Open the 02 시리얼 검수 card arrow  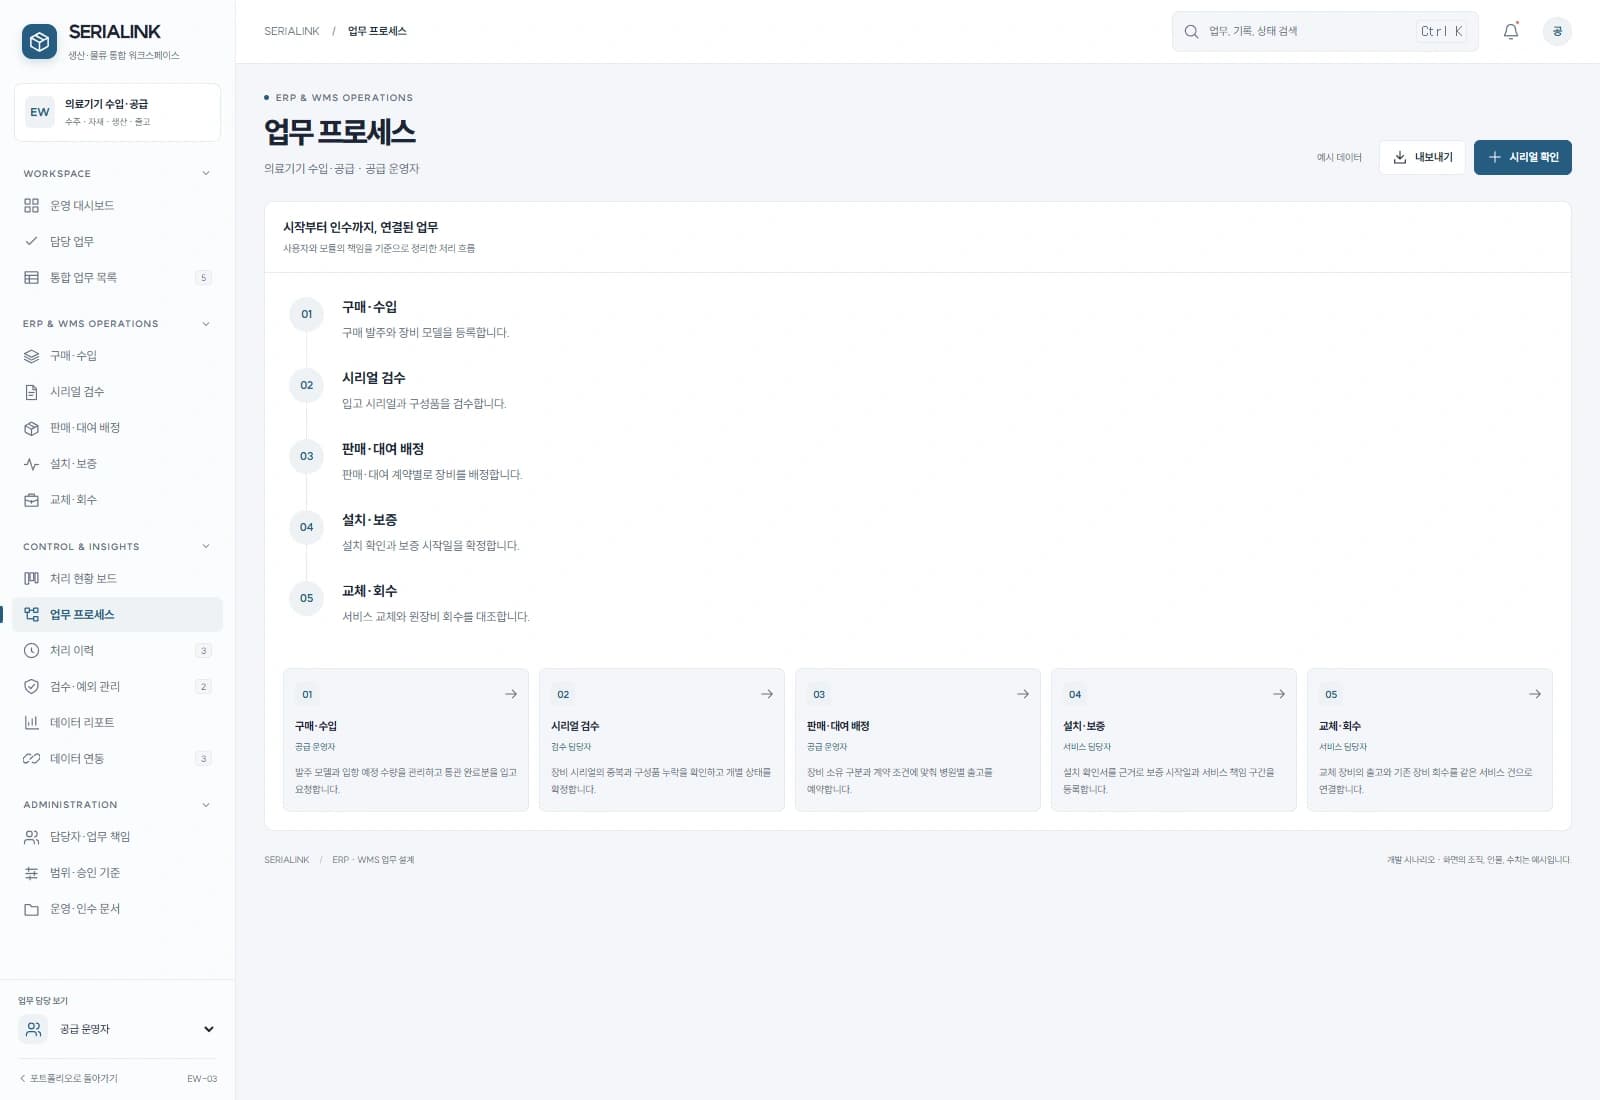[767, 694]
